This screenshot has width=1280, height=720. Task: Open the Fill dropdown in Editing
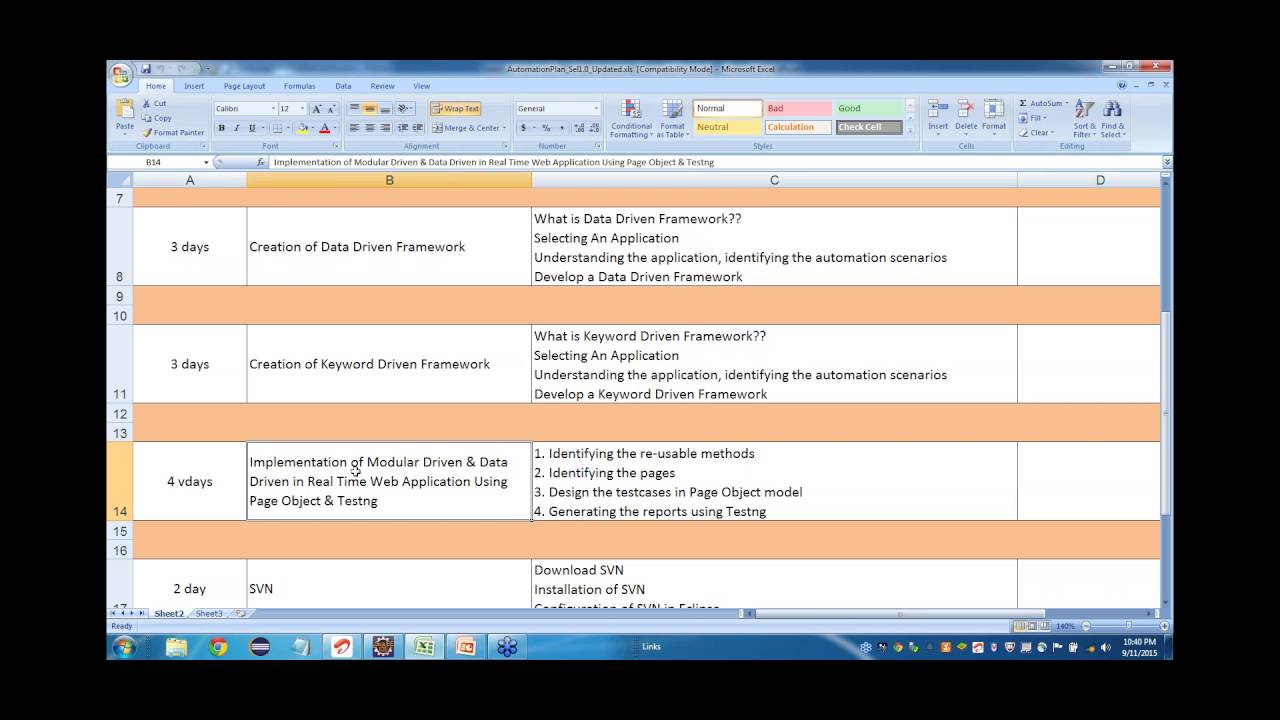click(1035, 118)
